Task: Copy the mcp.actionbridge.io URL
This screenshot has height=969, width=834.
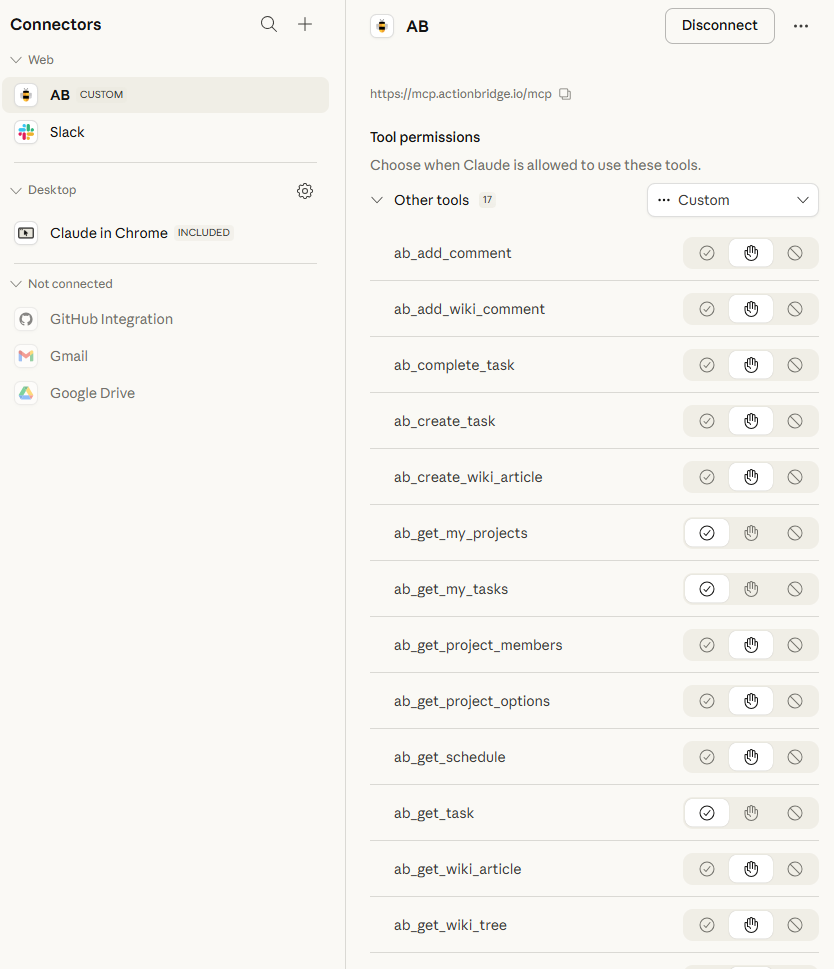Action: pyautogui.click(x=565, y=92)
